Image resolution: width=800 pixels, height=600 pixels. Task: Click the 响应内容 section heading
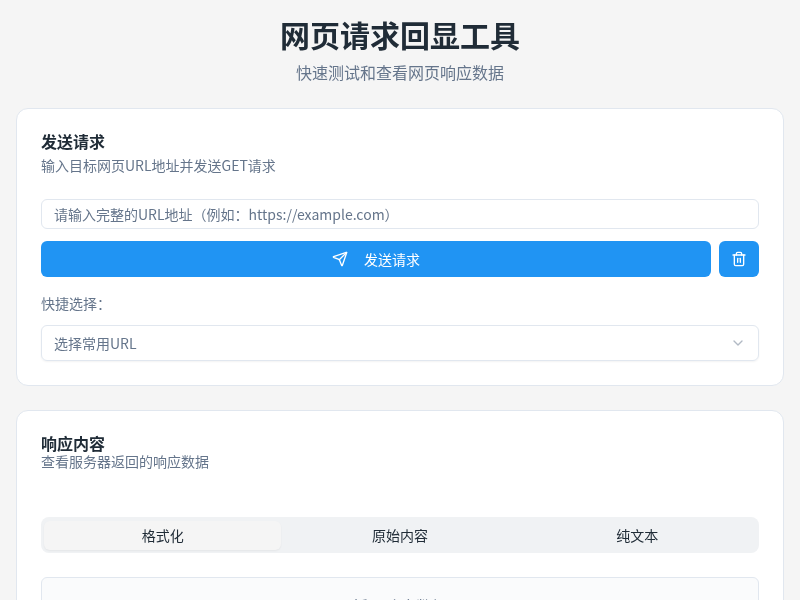click(71, 443)
